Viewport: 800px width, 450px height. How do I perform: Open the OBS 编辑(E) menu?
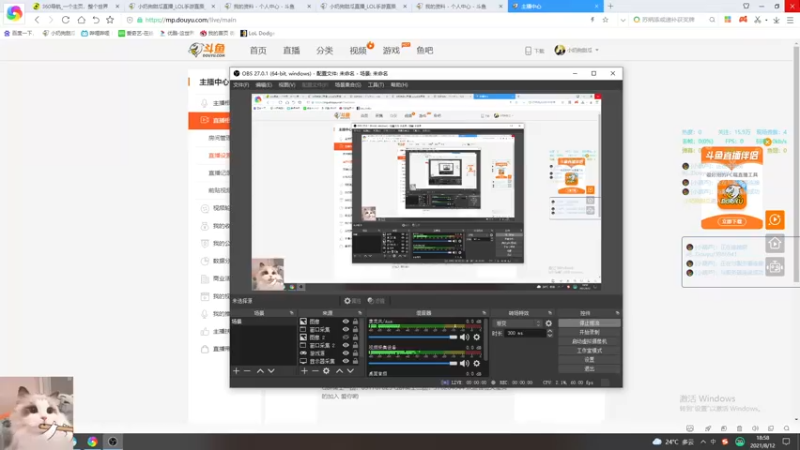point(264,85)
